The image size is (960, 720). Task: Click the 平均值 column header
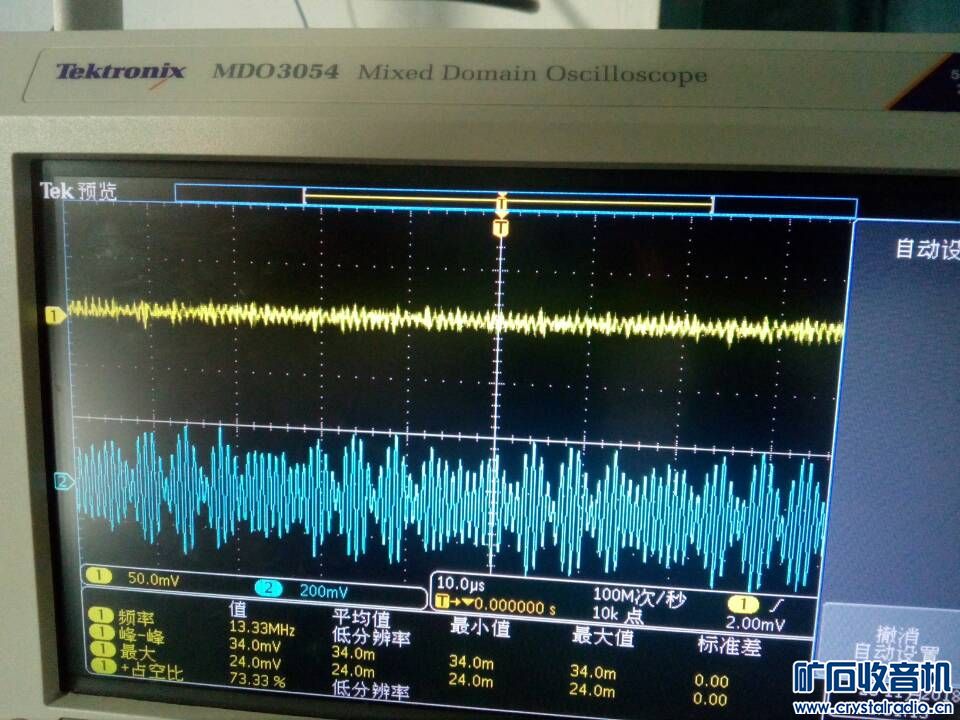tap(361, 617)
